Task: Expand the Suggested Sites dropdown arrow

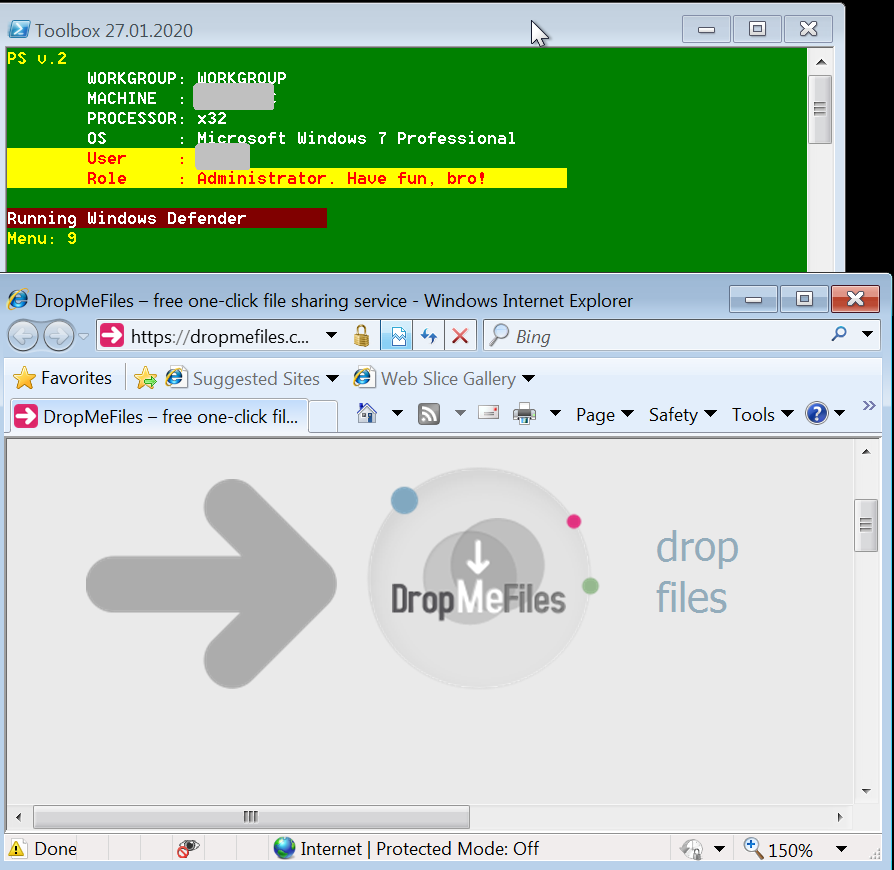Action: click(x=332, y=379)
